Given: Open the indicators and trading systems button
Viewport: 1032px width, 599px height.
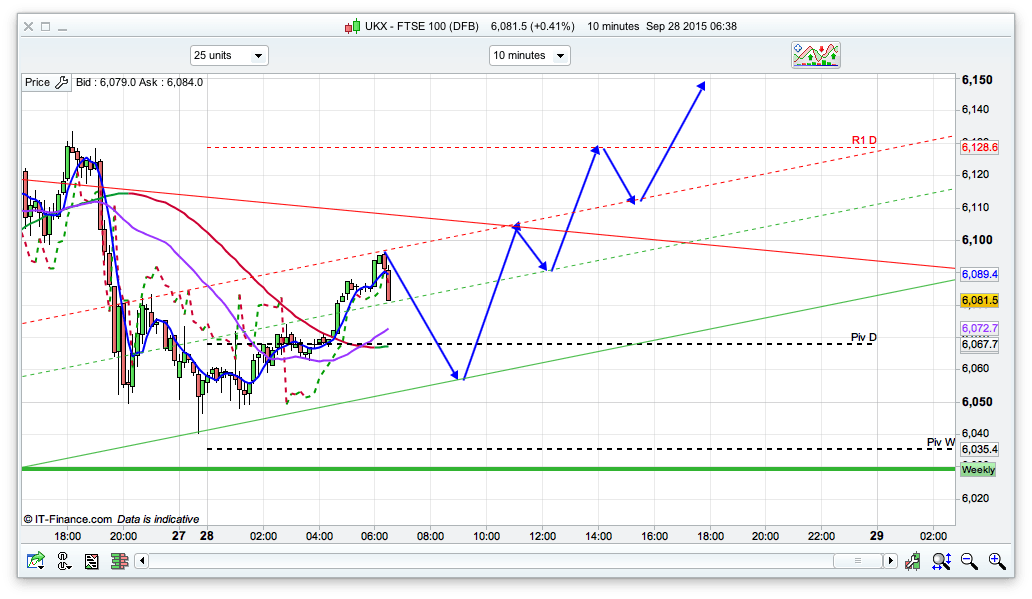Looking at the screenshot, I should (816, 55).
